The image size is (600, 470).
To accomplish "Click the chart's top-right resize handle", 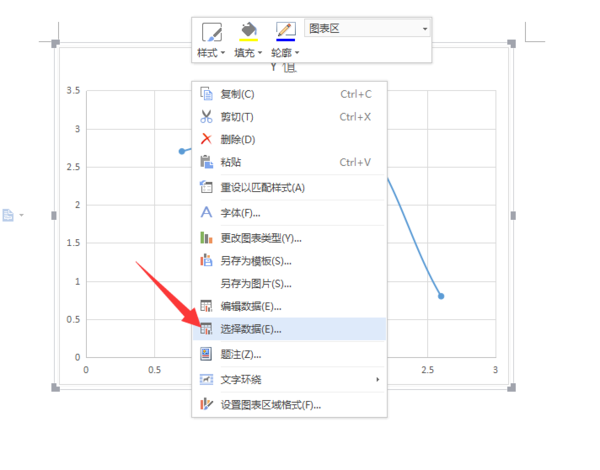I will point(512,44).
